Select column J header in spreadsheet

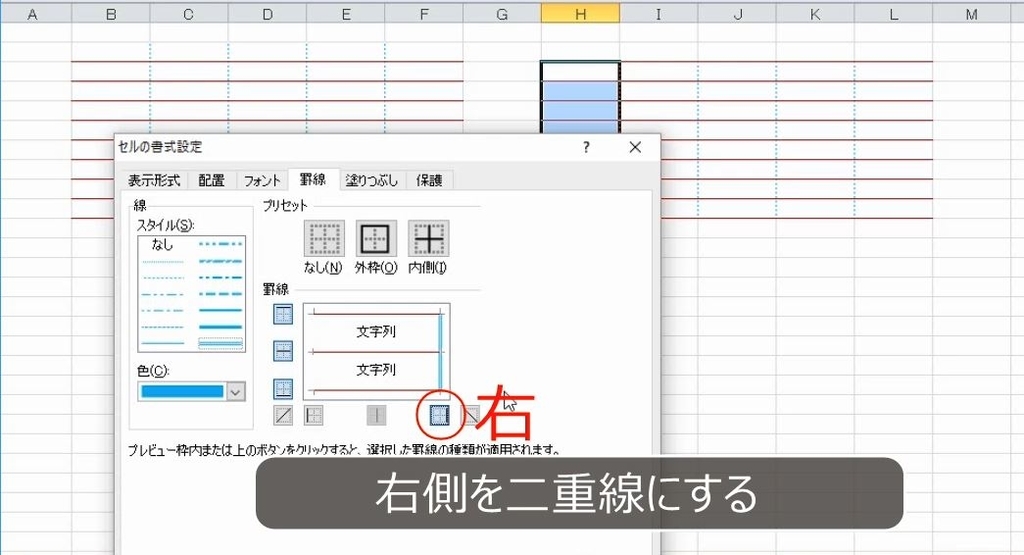coord(737,13)
